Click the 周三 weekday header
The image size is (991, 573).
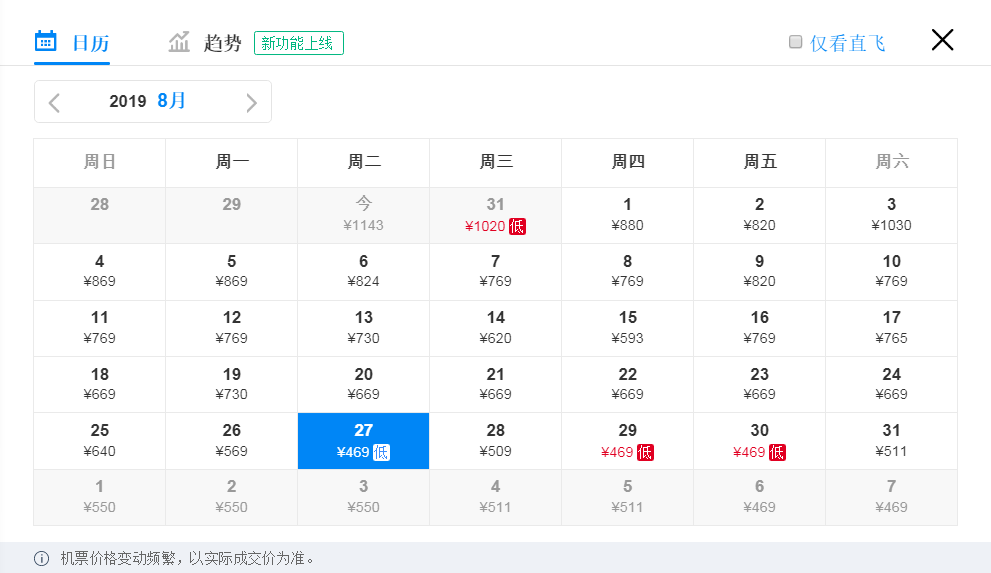point(496,162)
